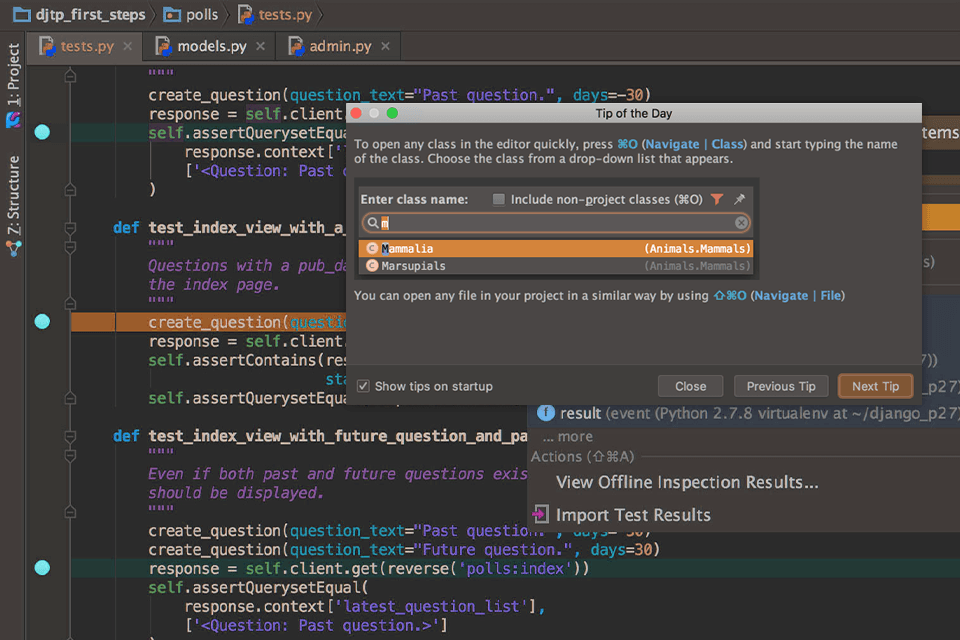Click the Import Test Results icon
This screenshot has width=960, height=640.
[x=540, y=514]
